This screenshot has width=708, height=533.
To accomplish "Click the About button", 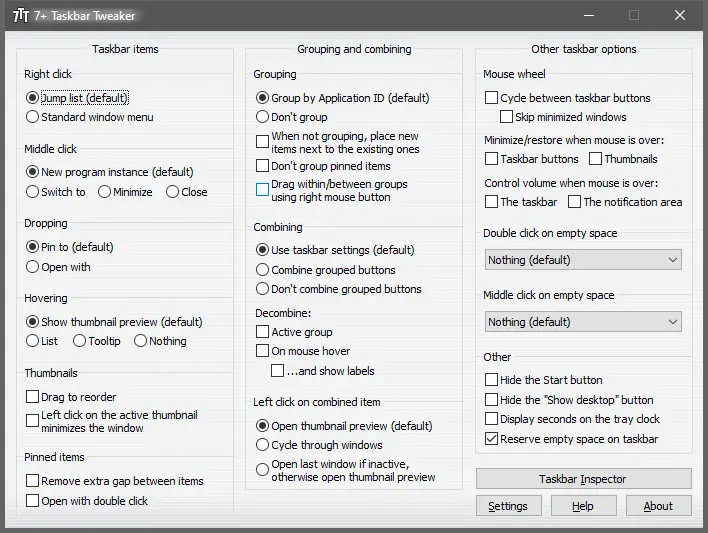I will 658,506.
